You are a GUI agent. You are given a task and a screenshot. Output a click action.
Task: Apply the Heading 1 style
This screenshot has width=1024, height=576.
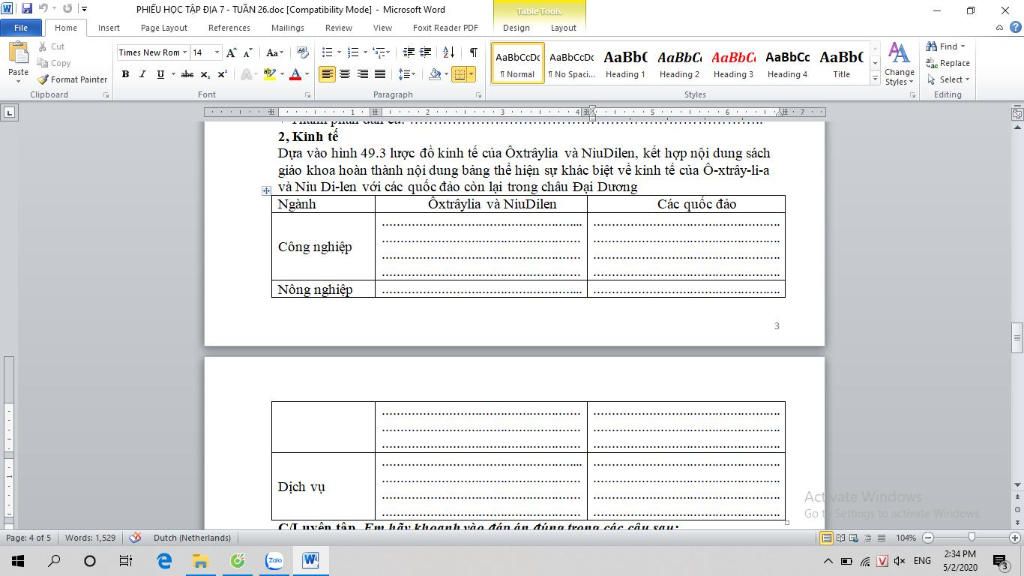[625, 64]
